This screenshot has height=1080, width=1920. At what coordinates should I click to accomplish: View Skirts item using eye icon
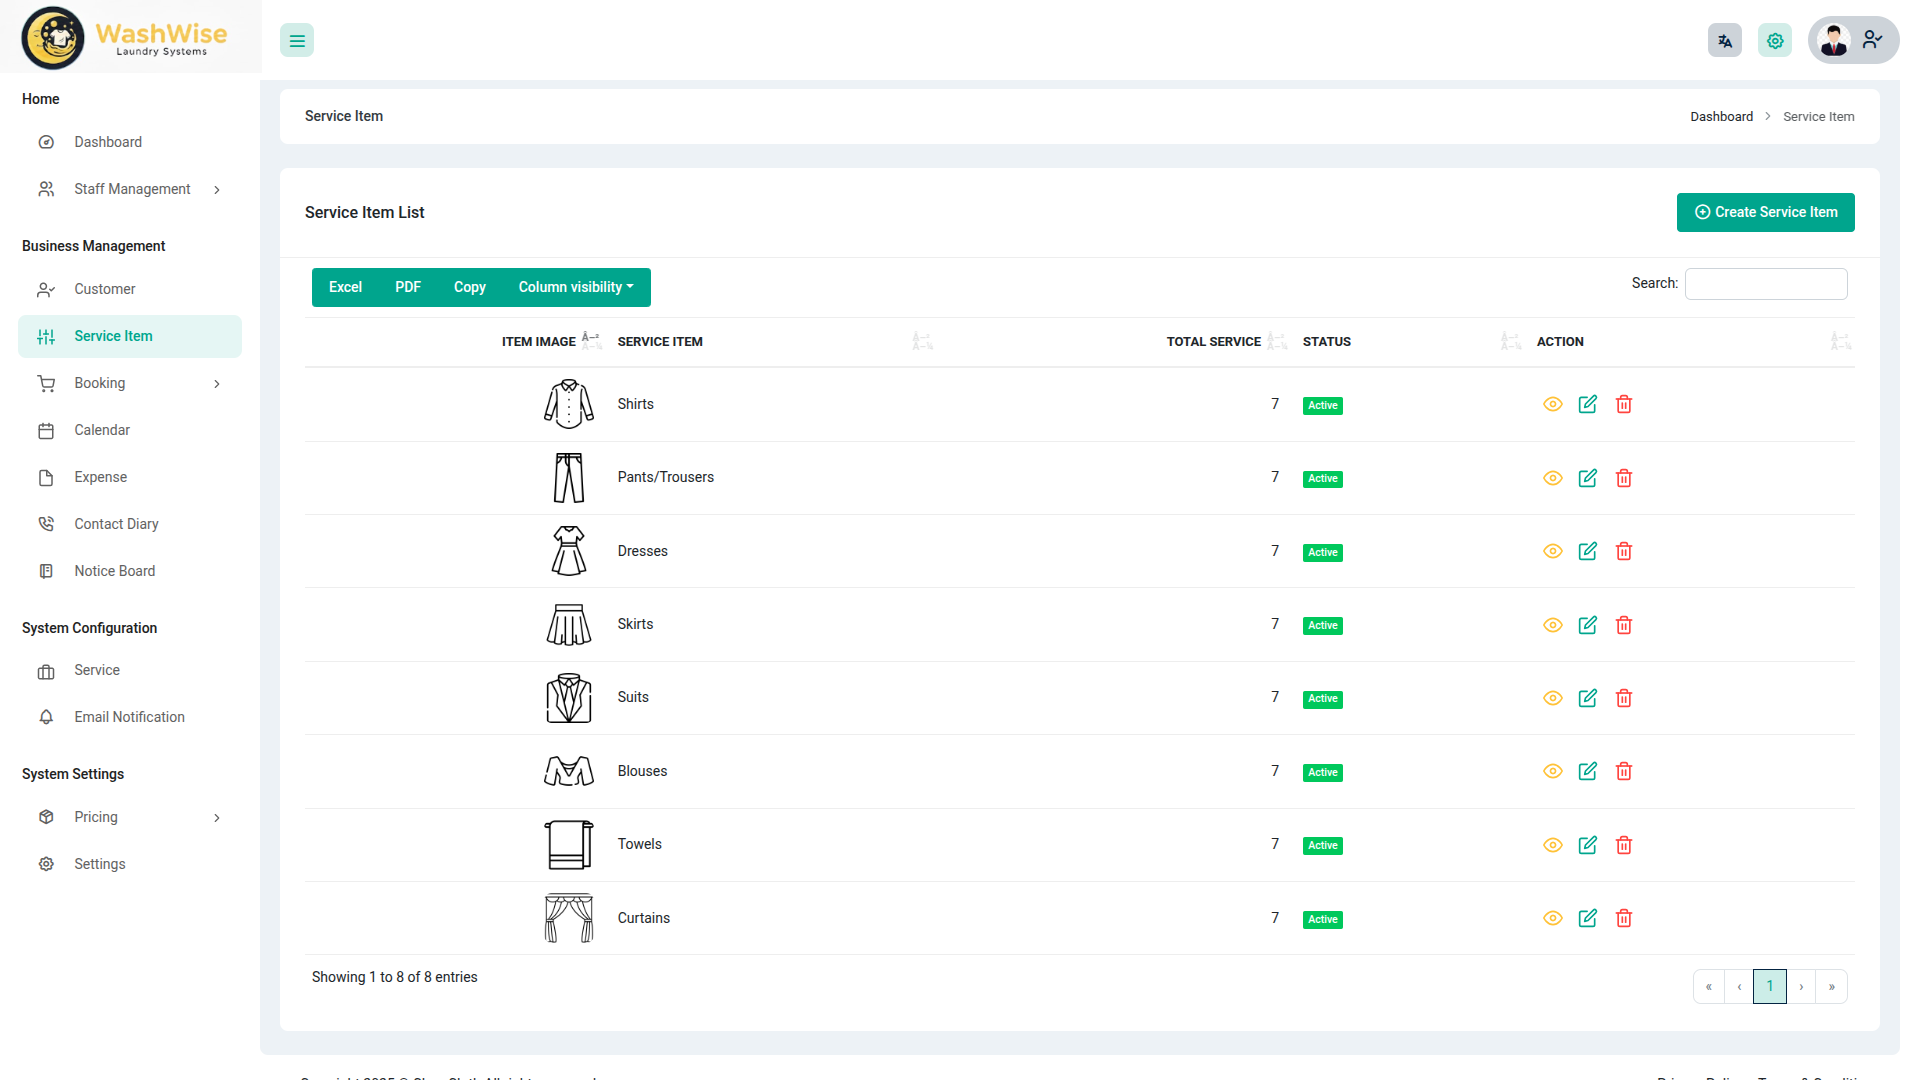[x=1552, y=625]
